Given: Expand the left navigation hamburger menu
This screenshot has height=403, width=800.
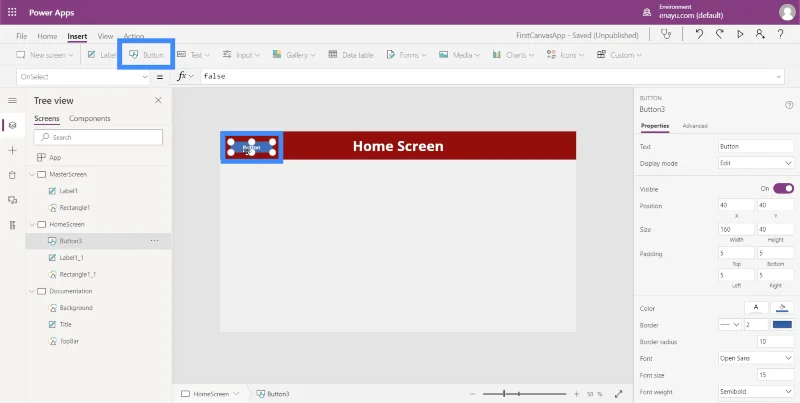Looking at the screenshot, I should coord(12,100).
